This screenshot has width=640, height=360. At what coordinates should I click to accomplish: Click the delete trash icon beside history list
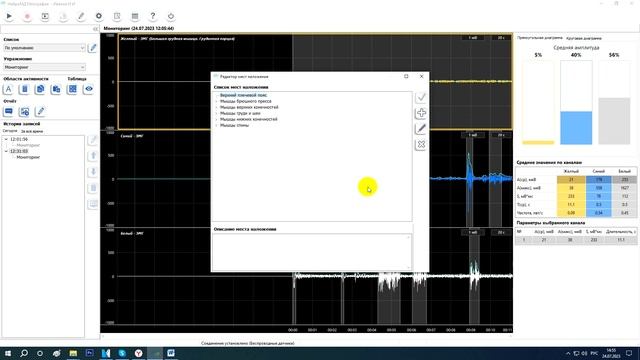tap(93, 188)
